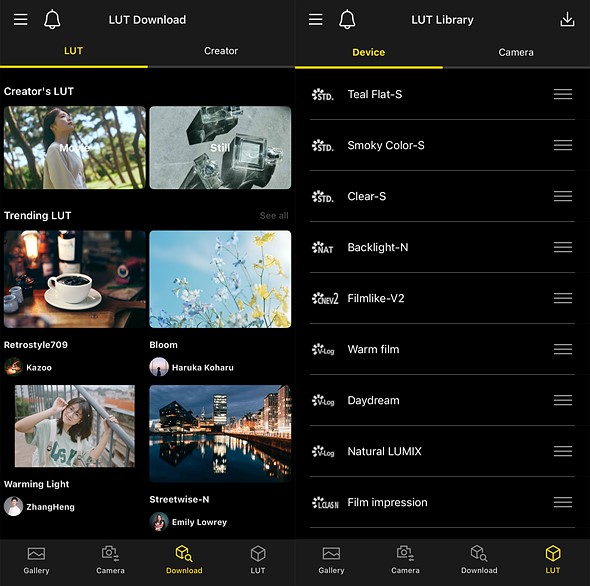Tap reorder handle for Natural LUMIX
Screen dimensions: 590x586
coord(563,451)
